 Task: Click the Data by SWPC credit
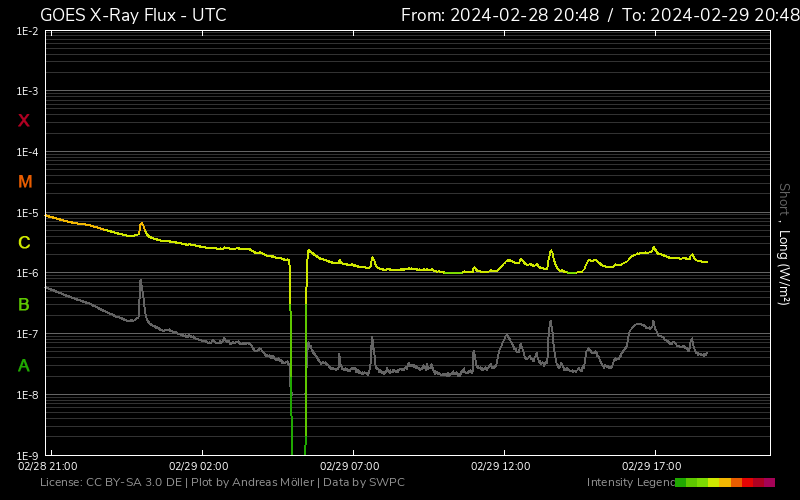point(364,482)
